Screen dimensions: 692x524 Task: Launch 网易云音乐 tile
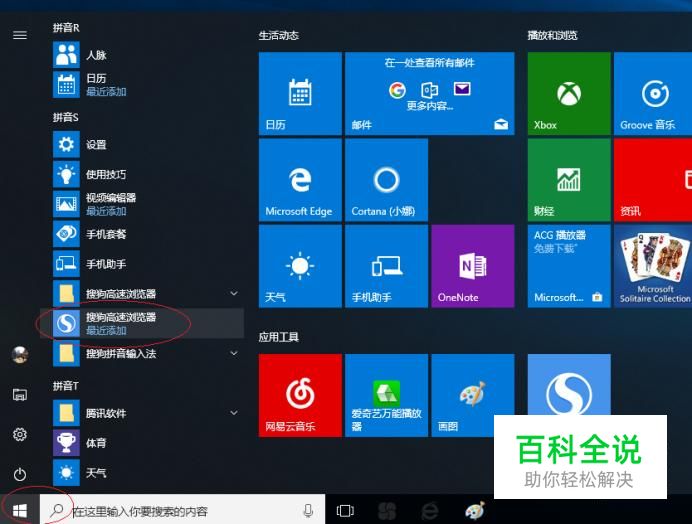coord(300,395)
